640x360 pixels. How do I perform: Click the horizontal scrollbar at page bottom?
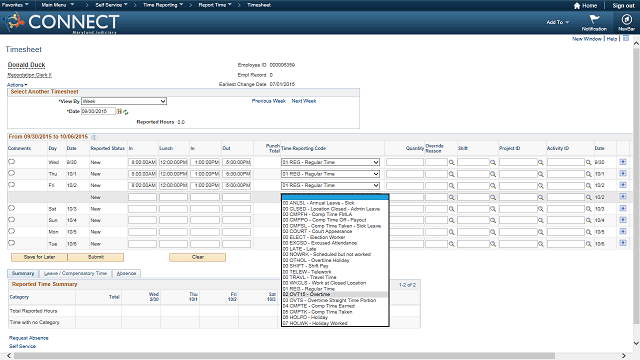[x=284, y=356]
